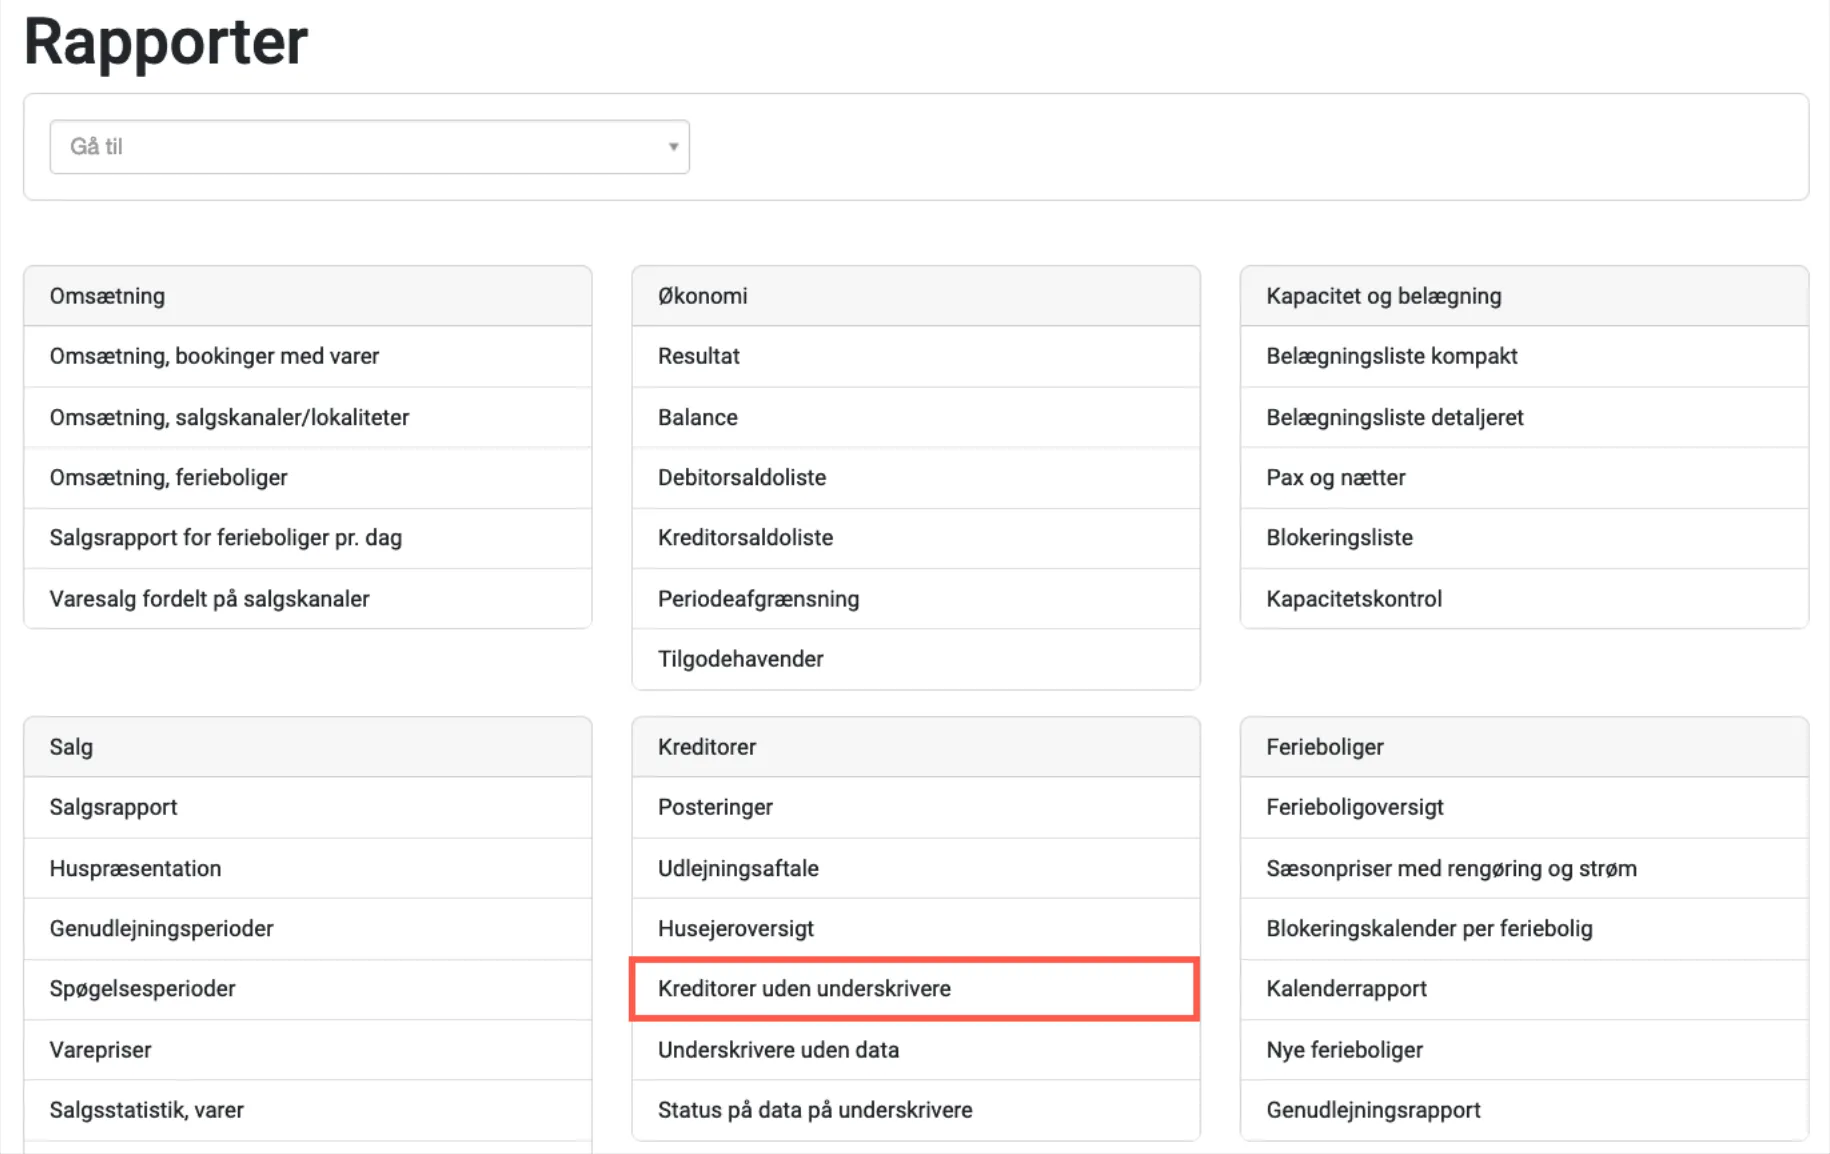The height and width of the screenshot is (1154, 1830).
Task: Open Blokeringskalender per feriebolig
Action: click(1428, 929)
